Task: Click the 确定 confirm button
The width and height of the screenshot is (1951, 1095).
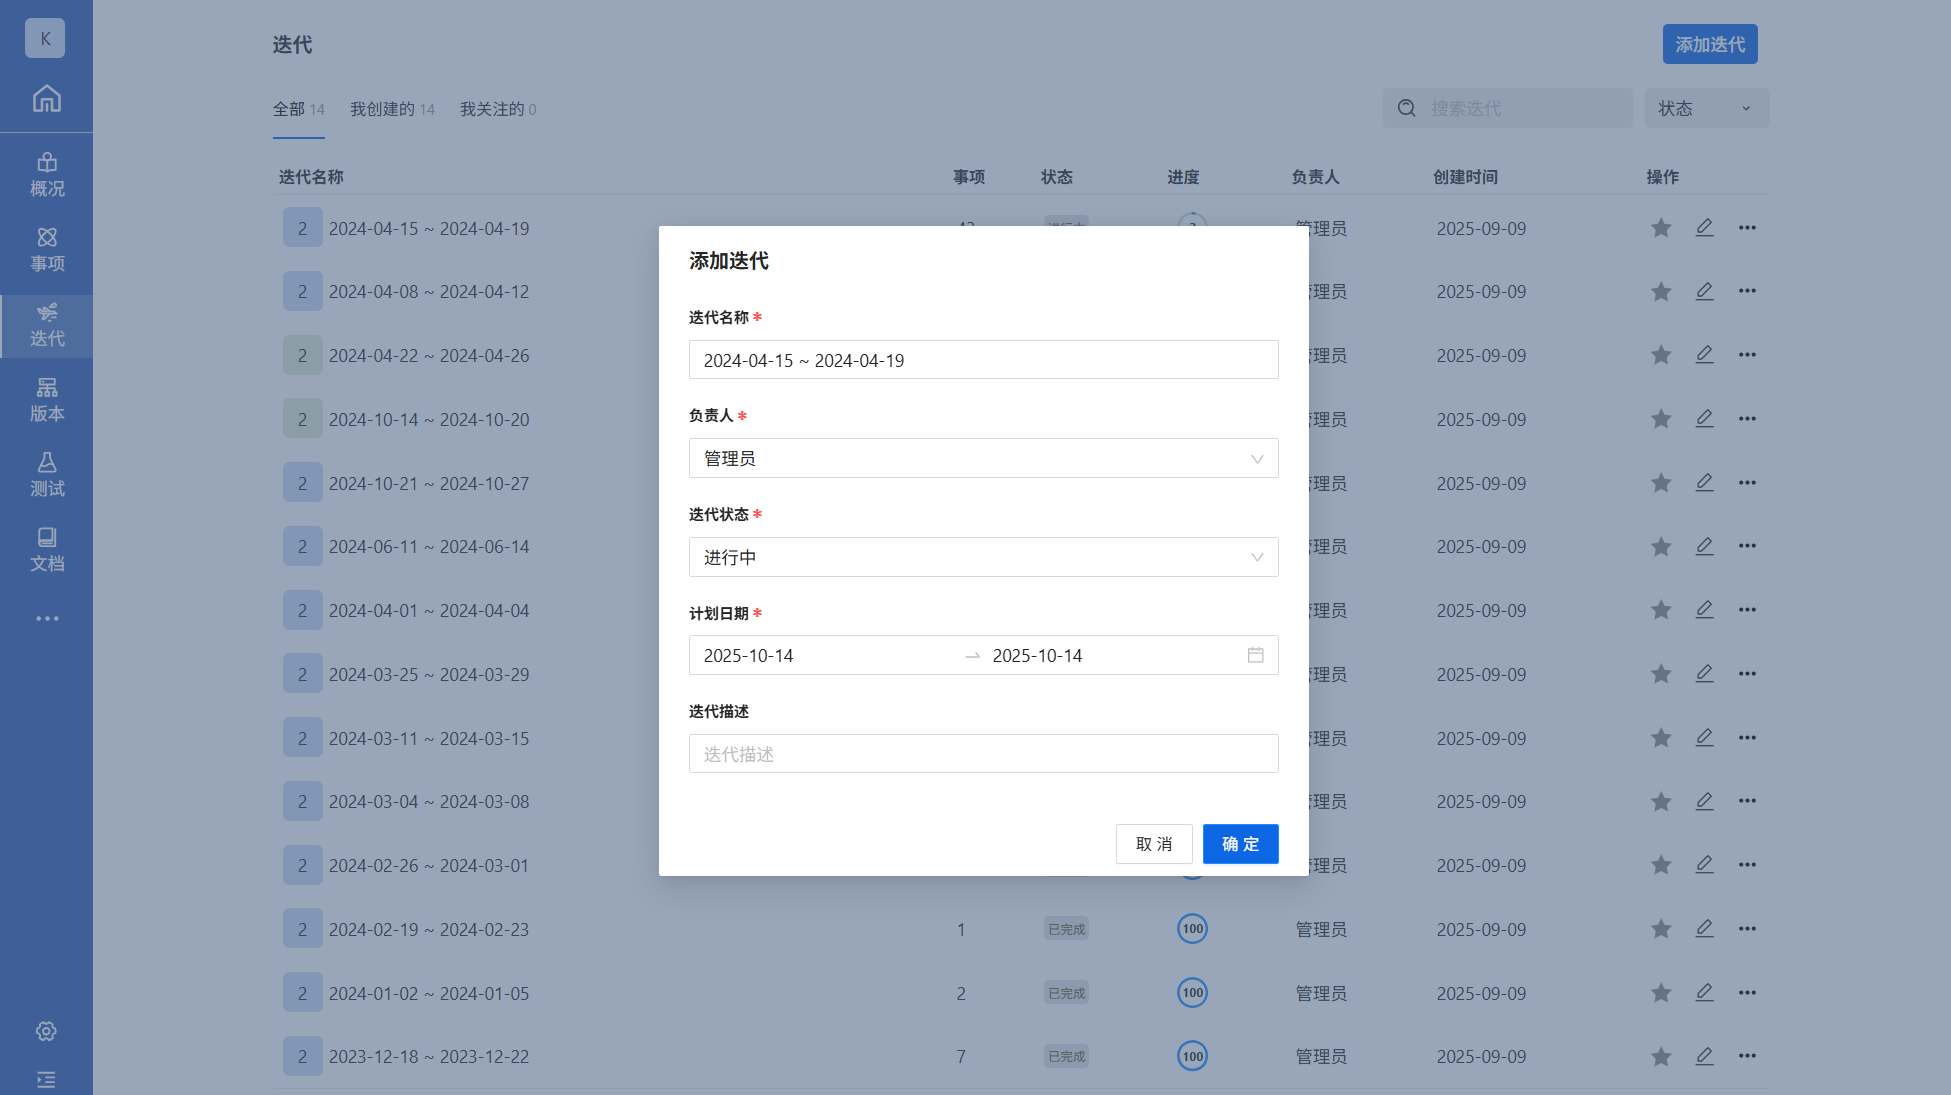Action: [1240, 844]
